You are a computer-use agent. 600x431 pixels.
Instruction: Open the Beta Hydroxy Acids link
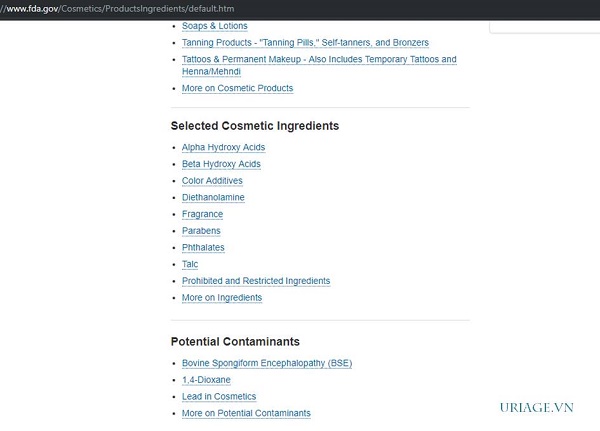pos(221,164)
